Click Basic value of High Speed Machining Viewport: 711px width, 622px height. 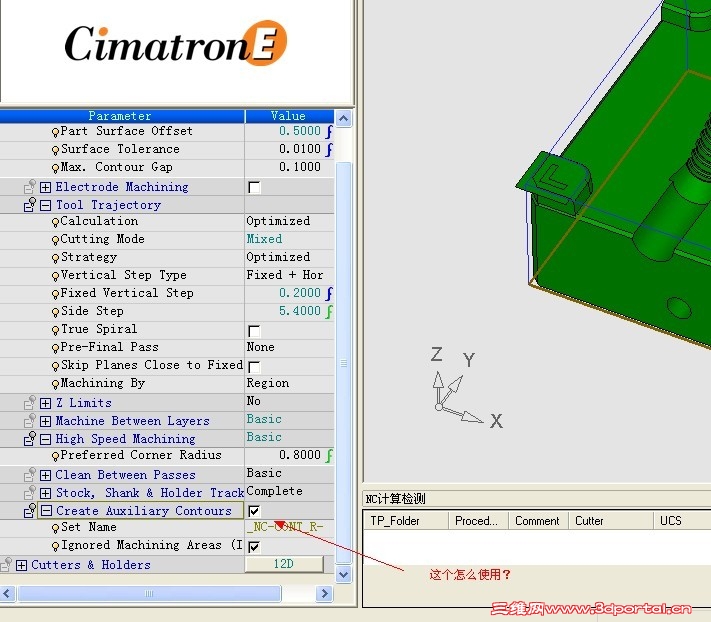pos(264,437)
